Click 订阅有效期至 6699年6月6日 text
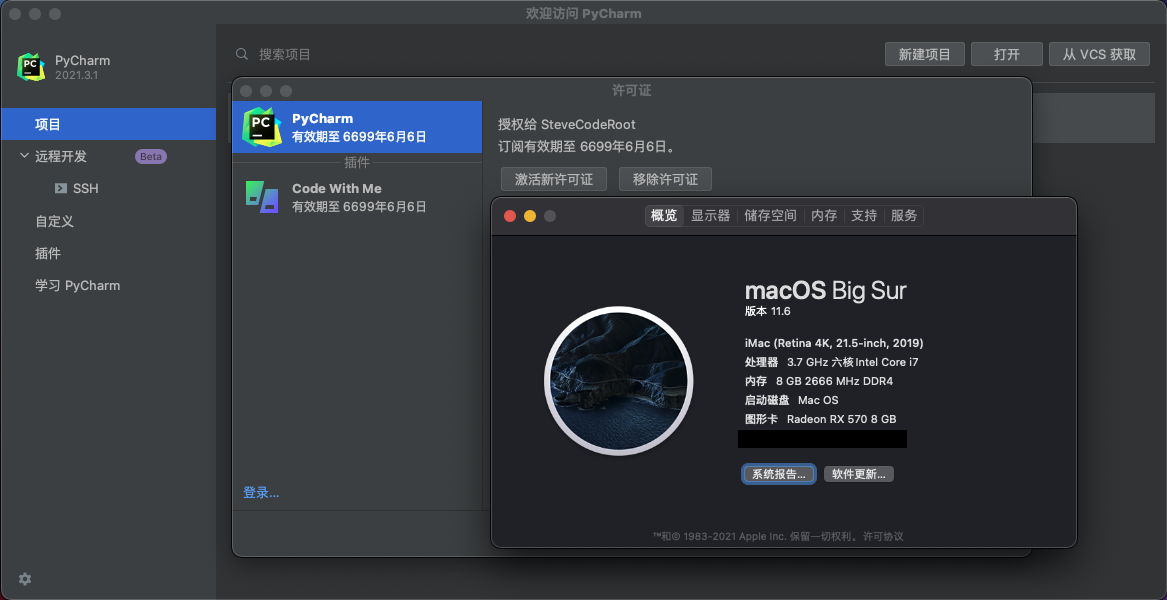This screenshot has height=600, width=1167. click(588, 147)
